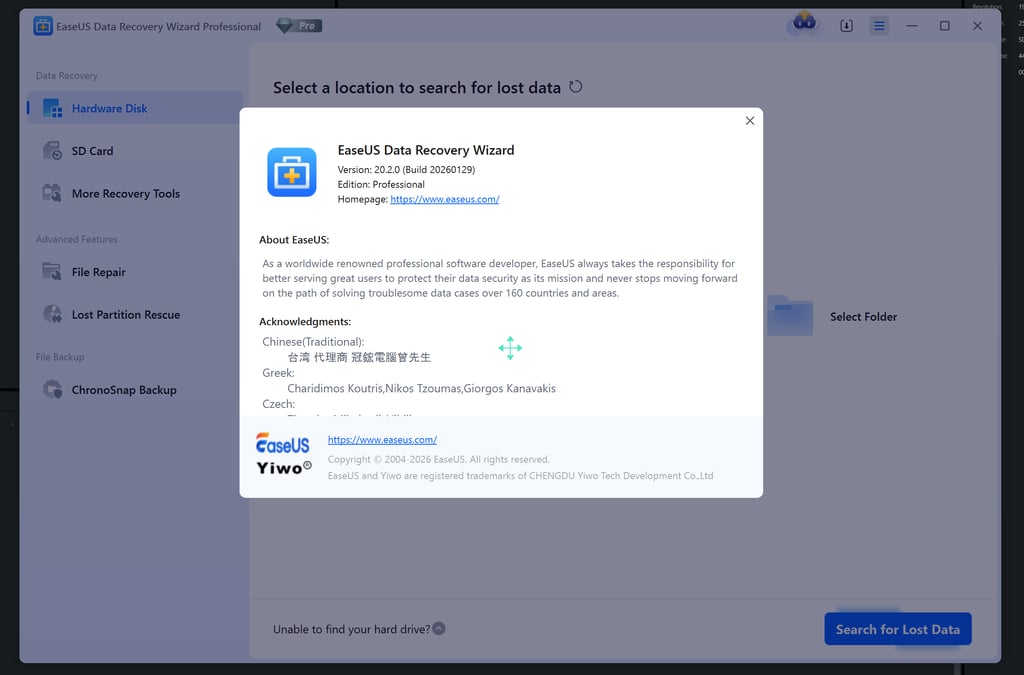Maximize the EaseUS window
The width and height of the screenshot is (1024, 675).
[945, 26]
